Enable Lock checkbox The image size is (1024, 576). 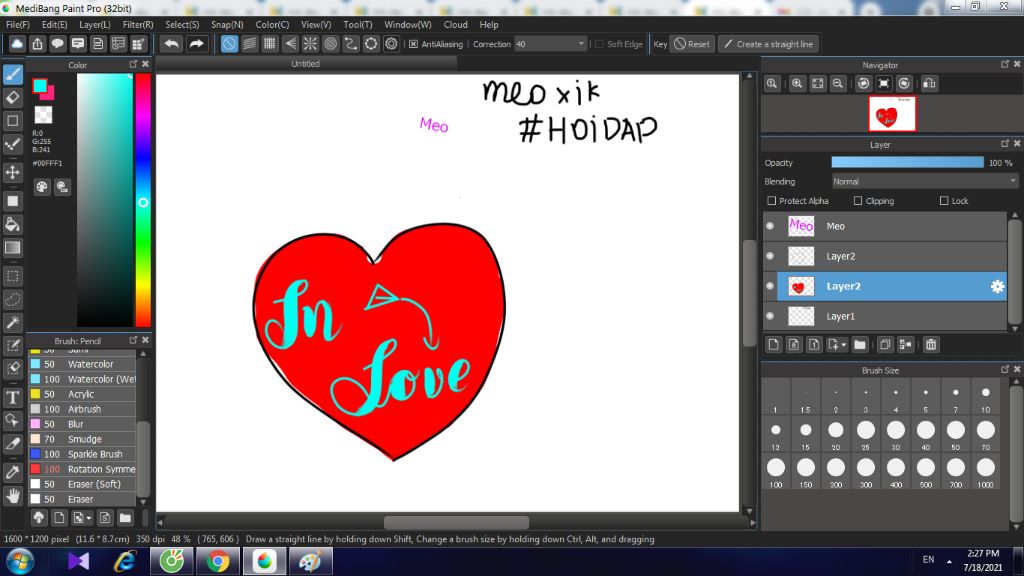944,200
